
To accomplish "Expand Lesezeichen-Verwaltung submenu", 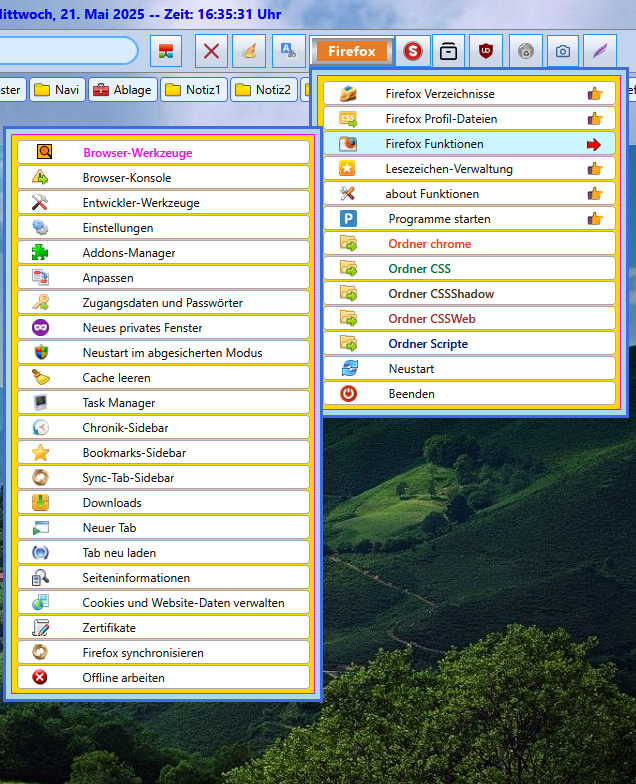I will (469, 168).
